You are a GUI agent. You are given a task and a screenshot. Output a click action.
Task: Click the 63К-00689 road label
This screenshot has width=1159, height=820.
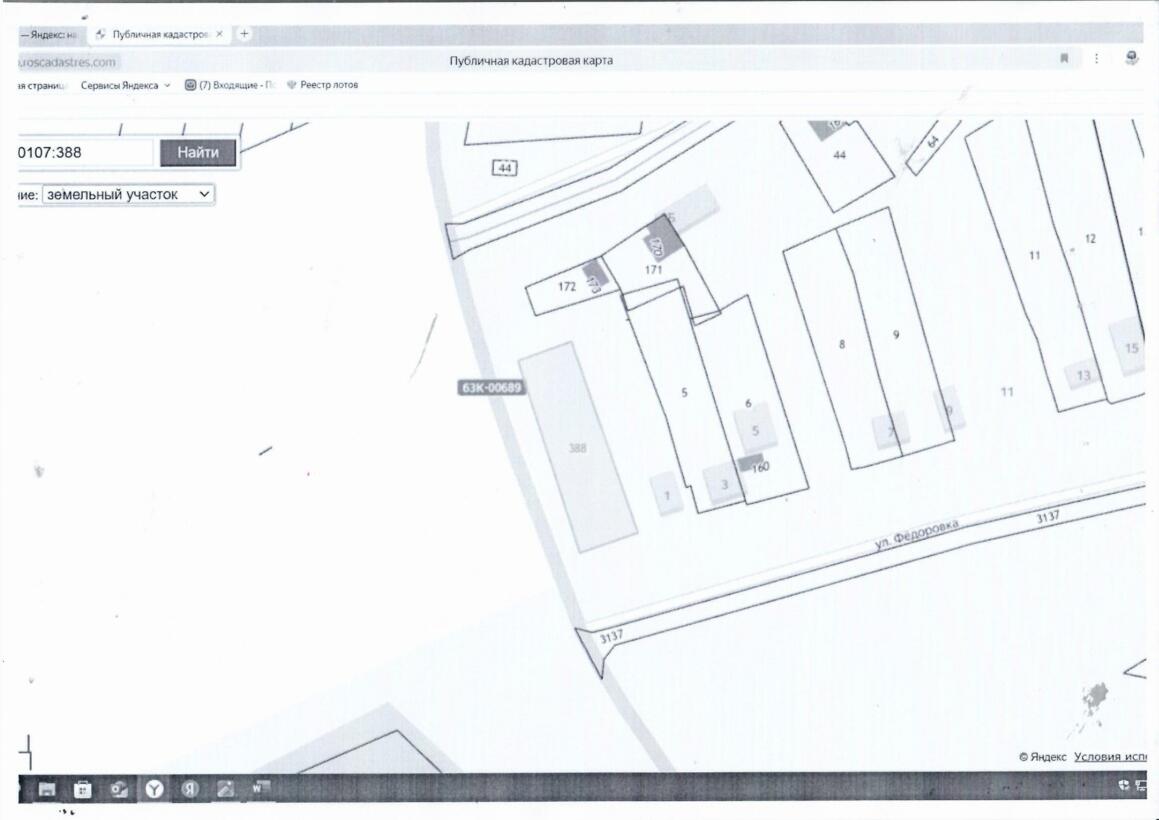click(491, 388)
